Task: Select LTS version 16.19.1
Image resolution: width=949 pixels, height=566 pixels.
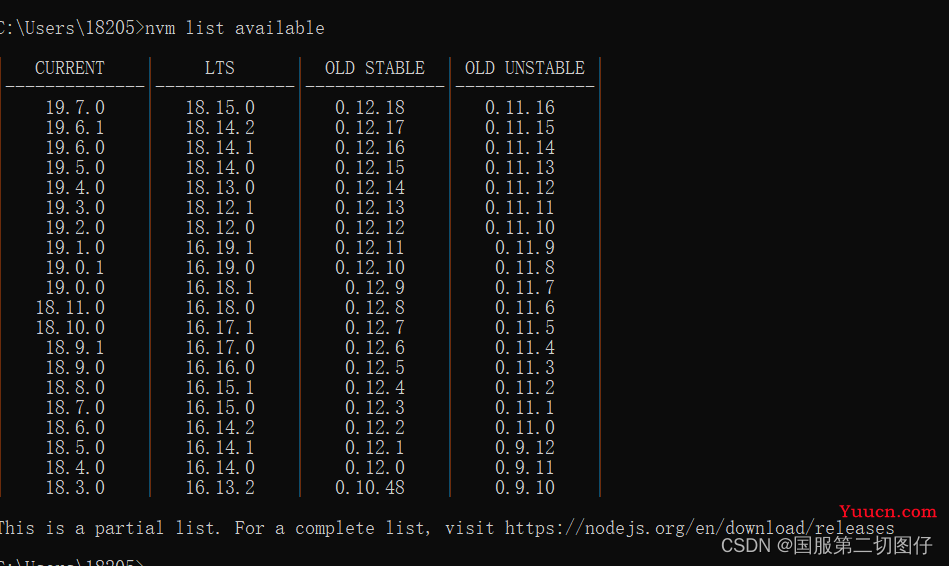Action: coord(220,248)
